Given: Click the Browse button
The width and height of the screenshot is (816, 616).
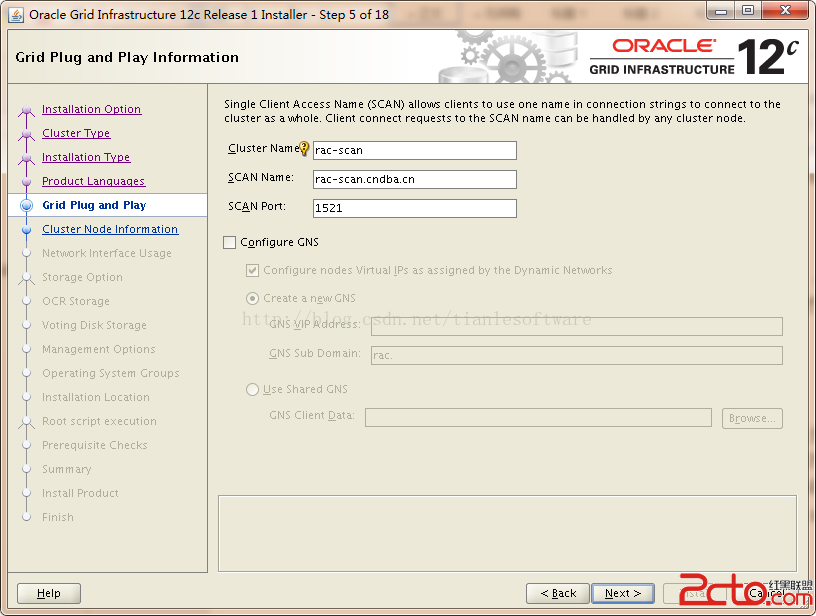Looking at the screenshot, I should pos(752,418).
